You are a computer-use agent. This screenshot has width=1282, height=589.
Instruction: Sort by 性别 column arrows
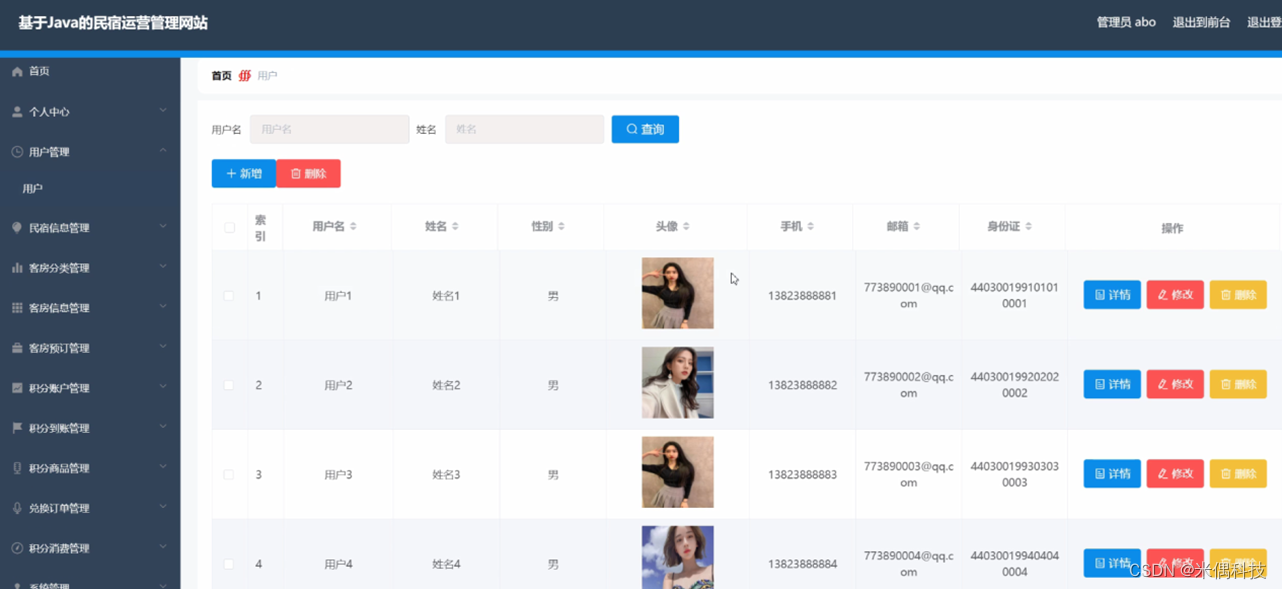[x=561, y=227]
